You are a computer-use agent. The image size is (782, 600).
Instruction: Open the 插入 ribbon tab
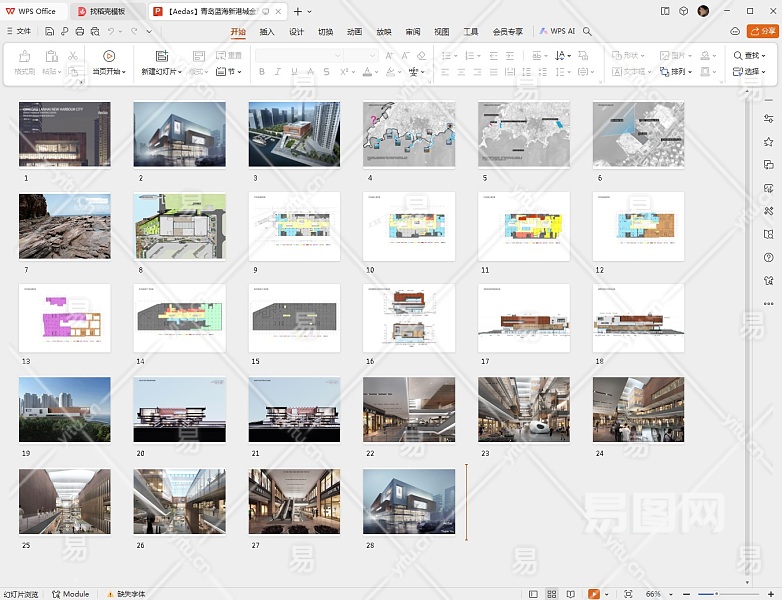[x=267, y=31]
